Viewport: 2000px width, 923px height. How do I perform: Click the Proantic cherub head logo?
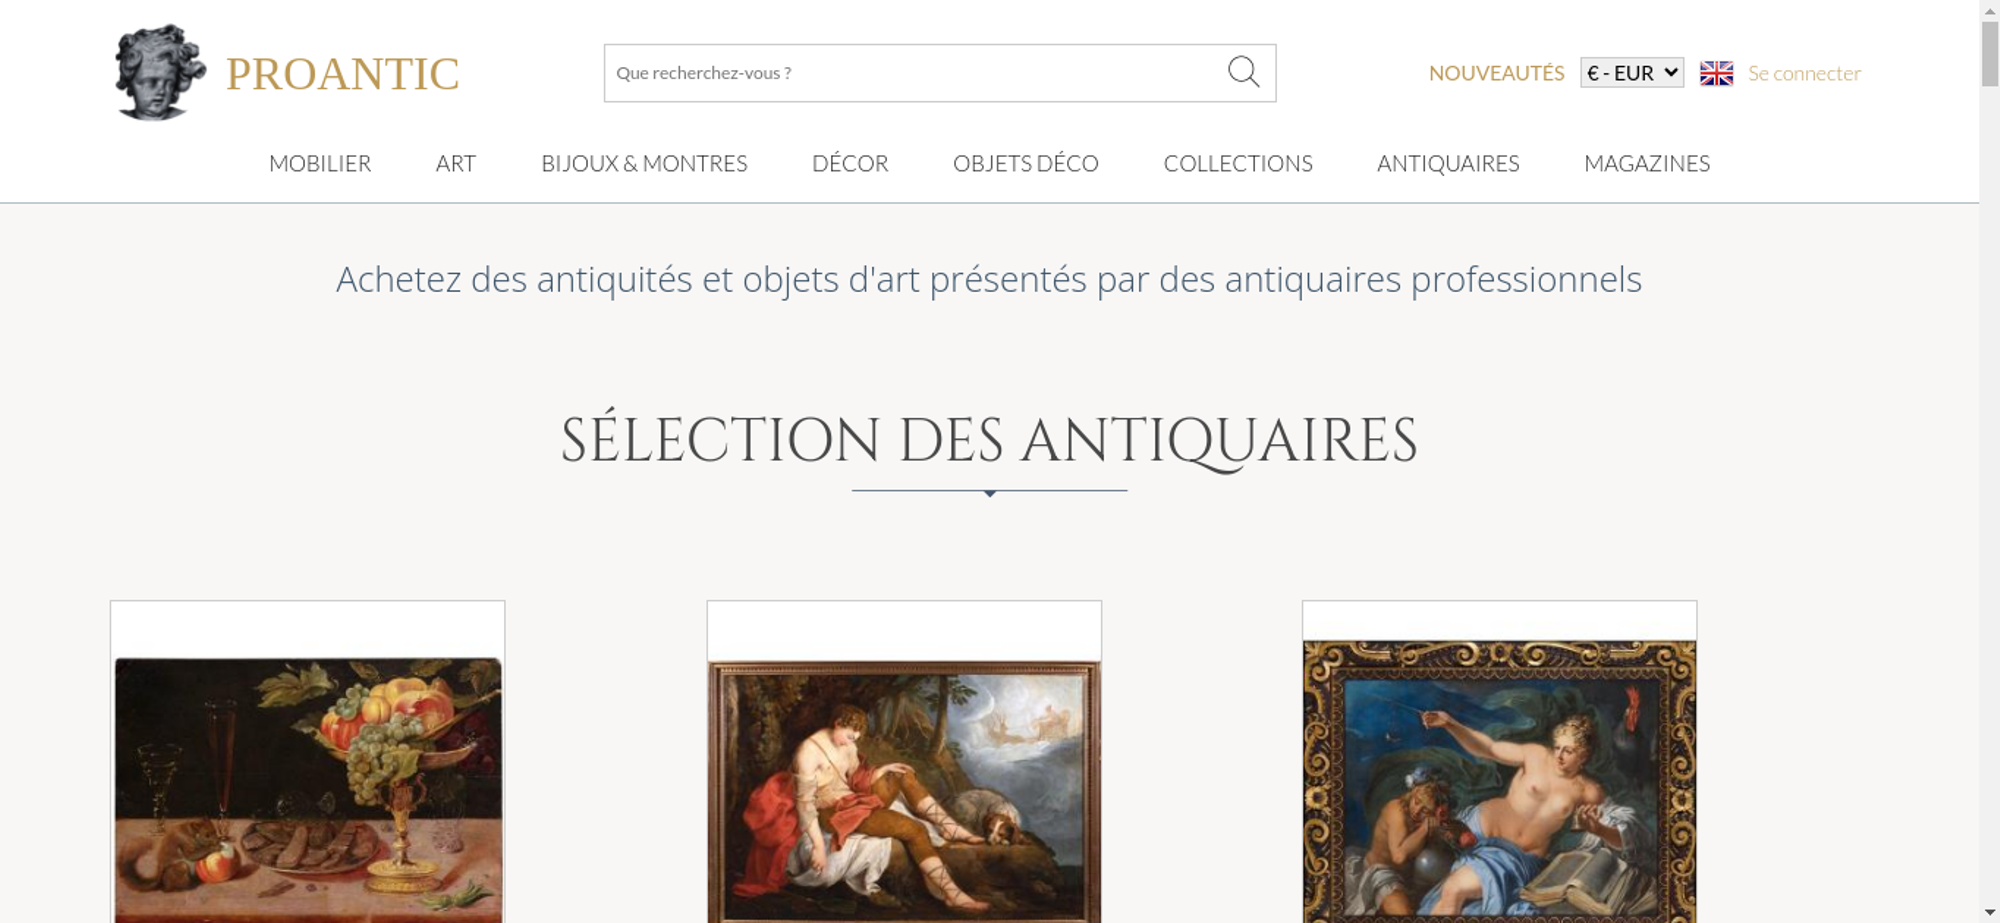pos(160,72)
